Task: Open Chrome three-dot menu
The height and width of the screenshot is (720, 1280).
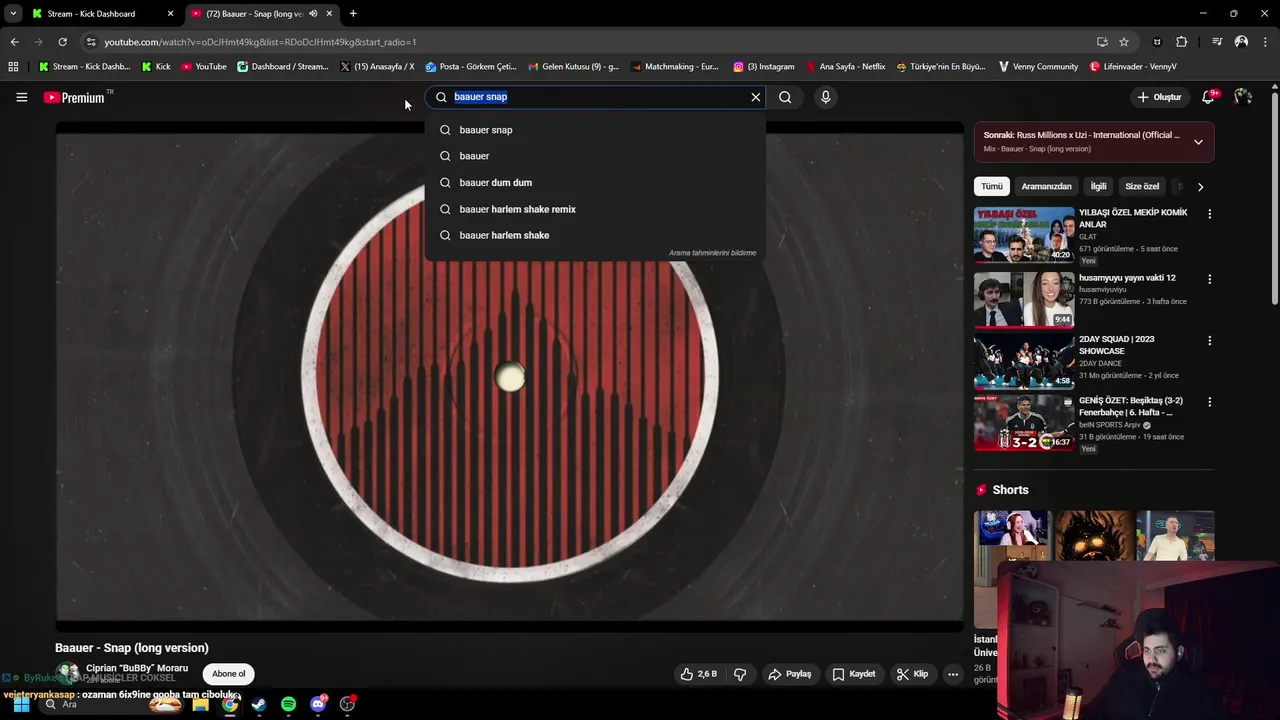Action: pos(1265,42)
